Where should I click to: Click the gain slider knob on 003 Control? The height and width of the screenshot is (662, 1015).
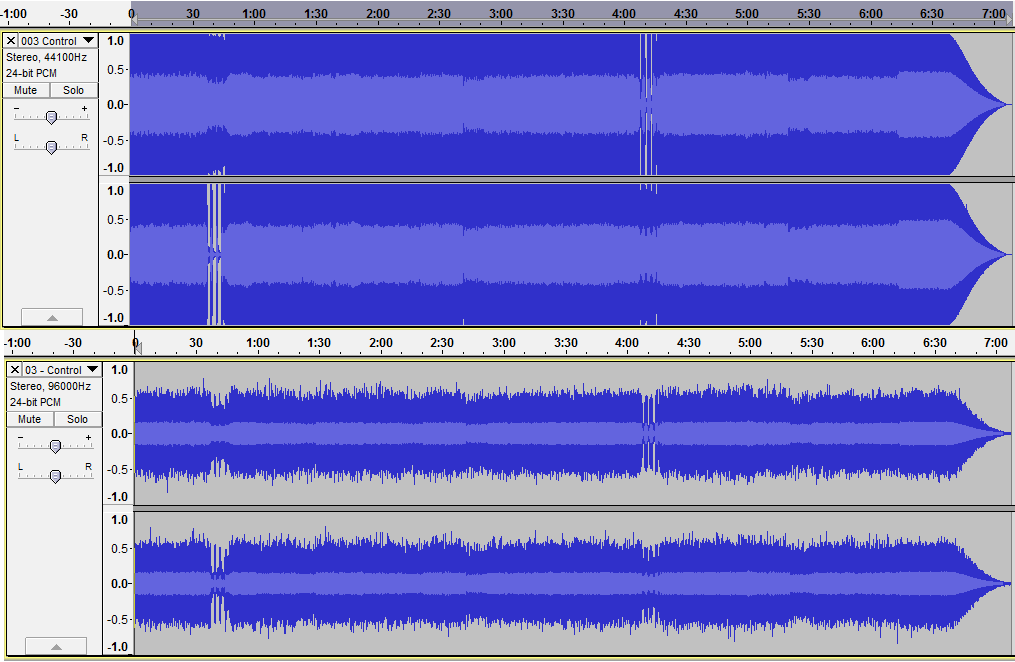(51, 117)
